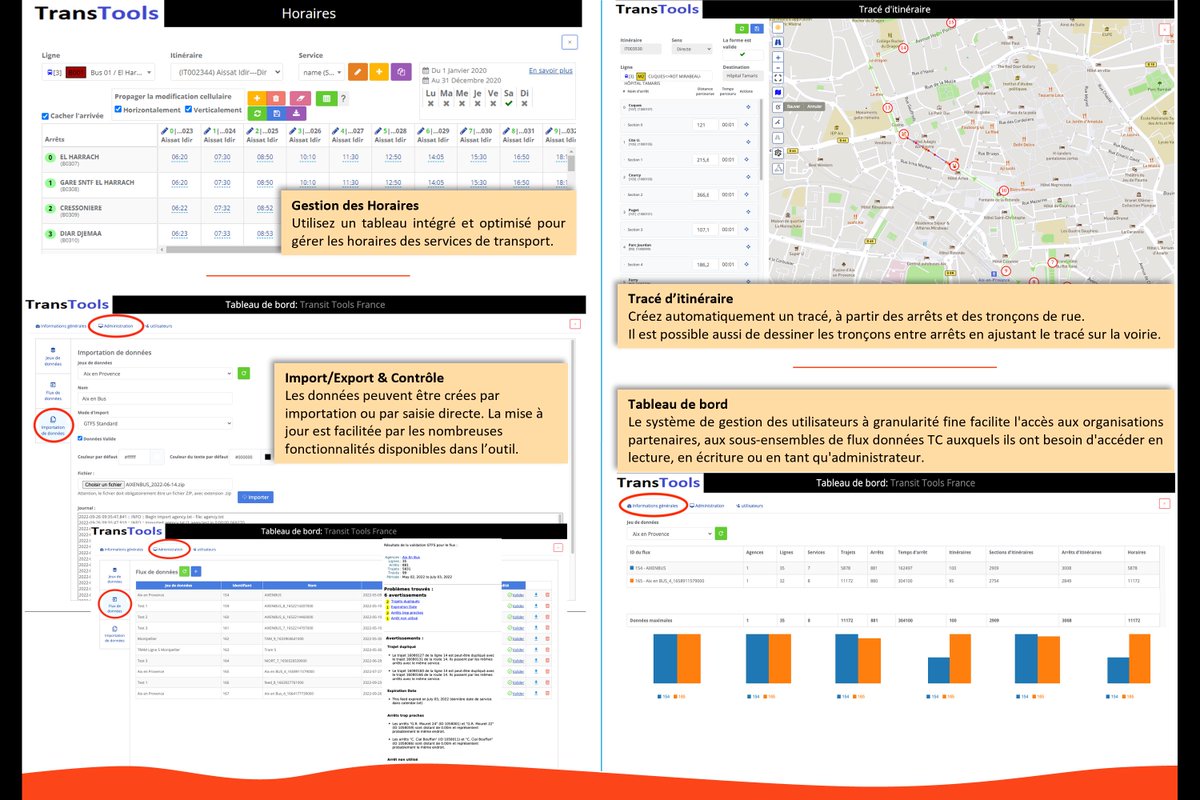Image resolution: width=1200 pixels, height=800 pixels.
Task: Click the yellow plus icon above the refresh button
Action: [x=257, y=98]
